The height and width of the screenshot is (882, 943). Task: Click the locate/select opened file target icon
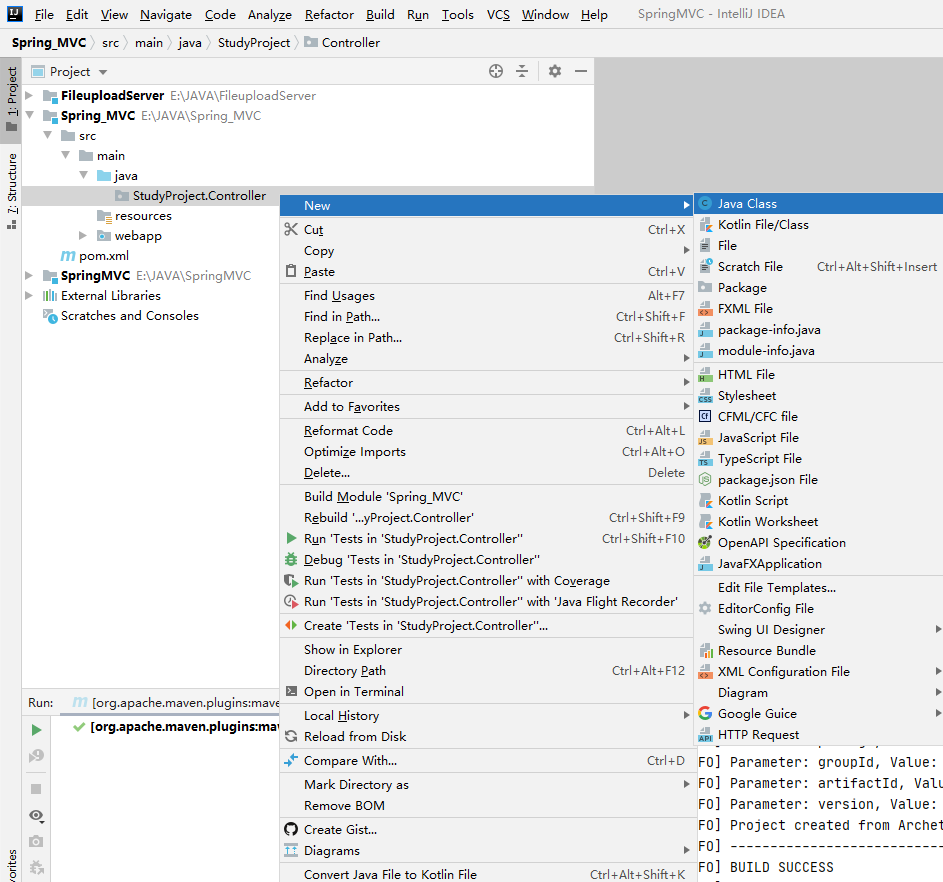496,71
